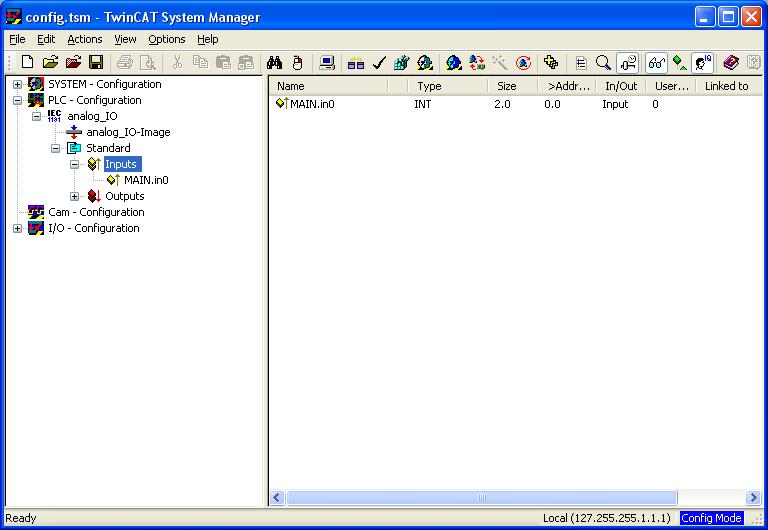Click the horizontal scrollbar right arrow
Screen dimensions: 768x530
pos(753,498)
